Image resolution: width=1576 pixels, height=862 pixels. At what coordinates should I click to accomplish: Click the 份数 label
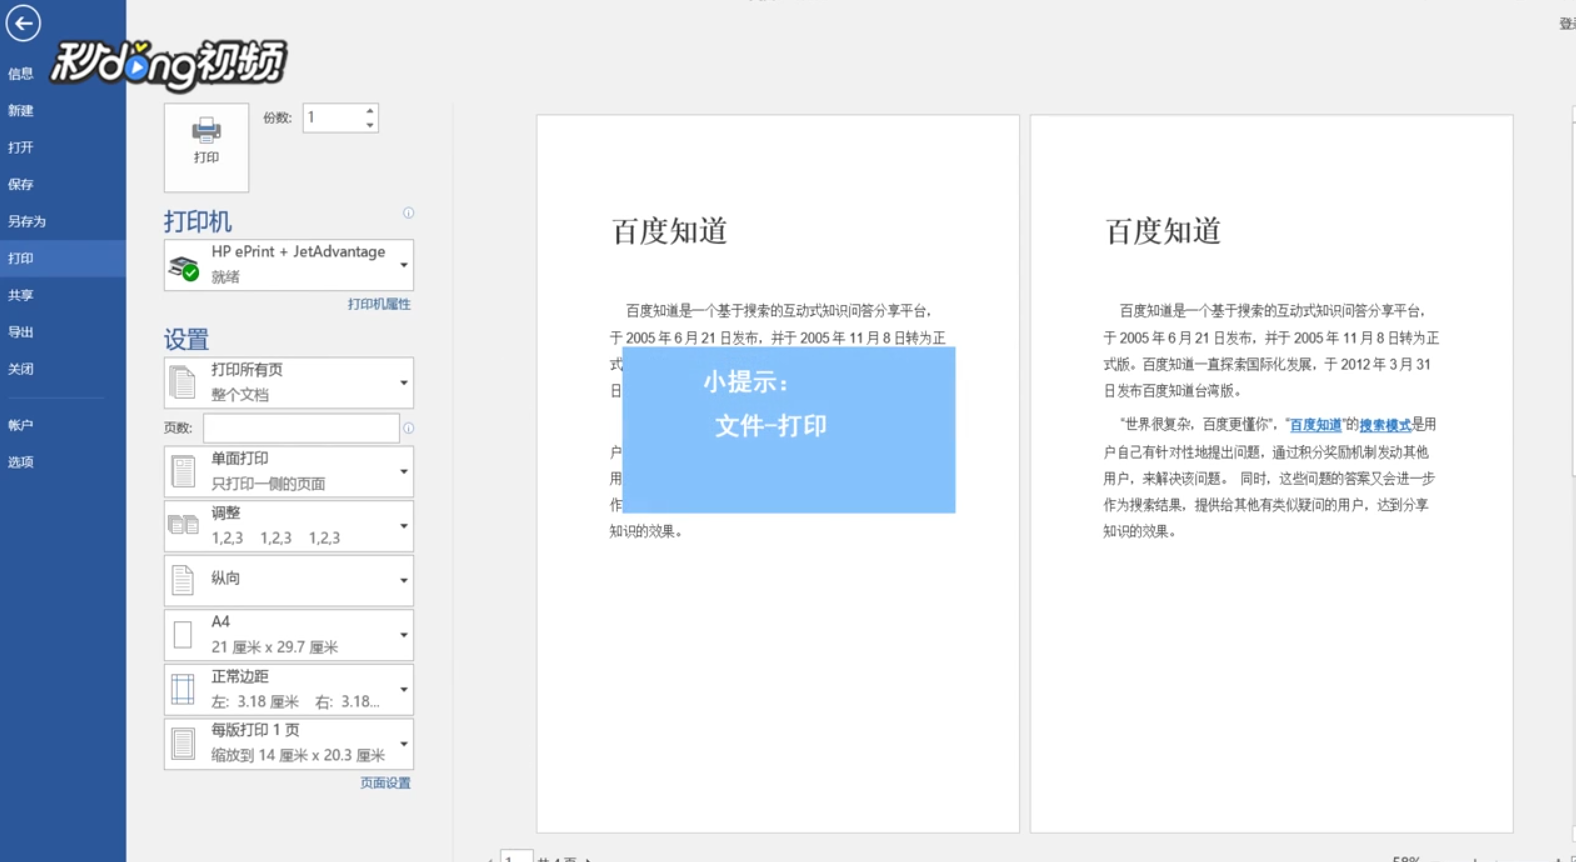(277, 118)
